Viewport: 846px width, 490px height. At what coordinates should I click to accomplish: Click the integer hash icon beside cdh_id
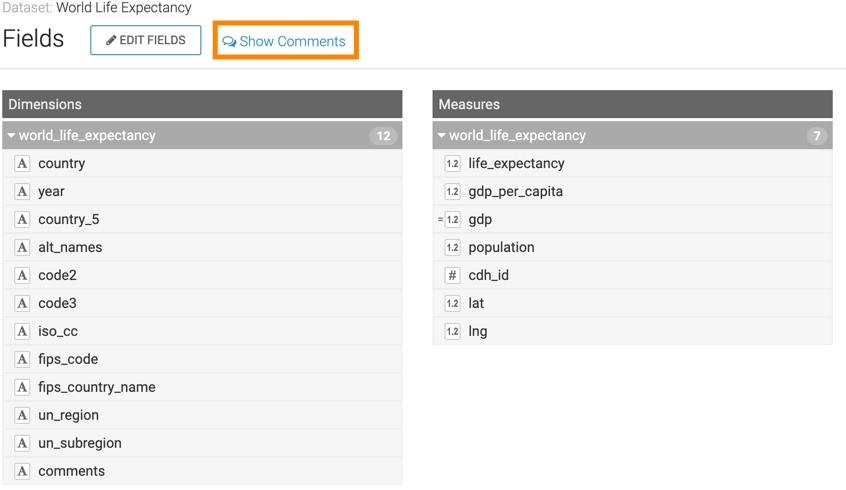[x=452, y=275]
